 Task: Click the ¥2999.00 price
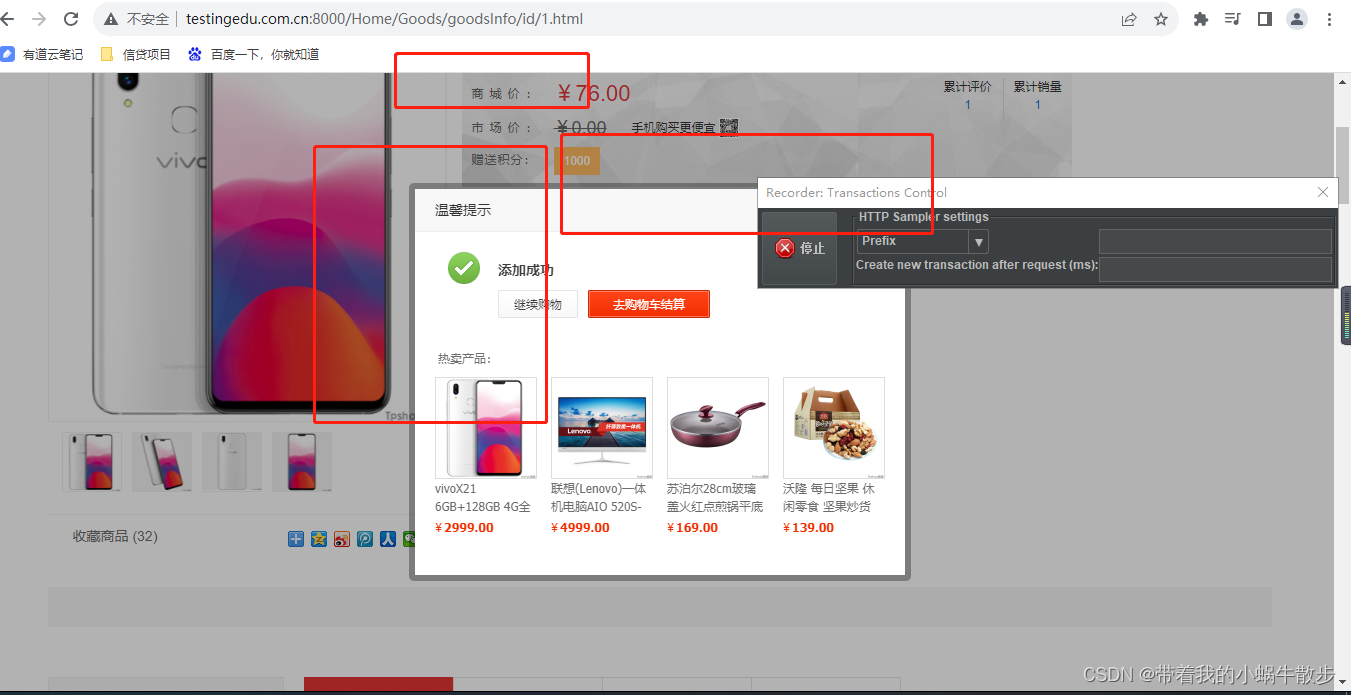point(464,528)
